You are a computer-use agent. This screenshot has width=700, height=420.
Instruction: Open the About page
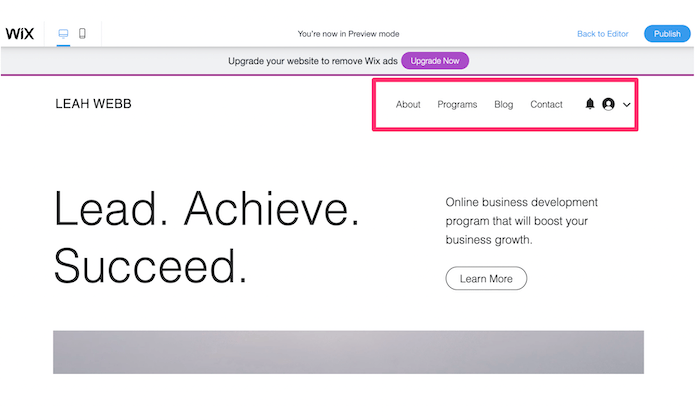click(x=408, y=104)
